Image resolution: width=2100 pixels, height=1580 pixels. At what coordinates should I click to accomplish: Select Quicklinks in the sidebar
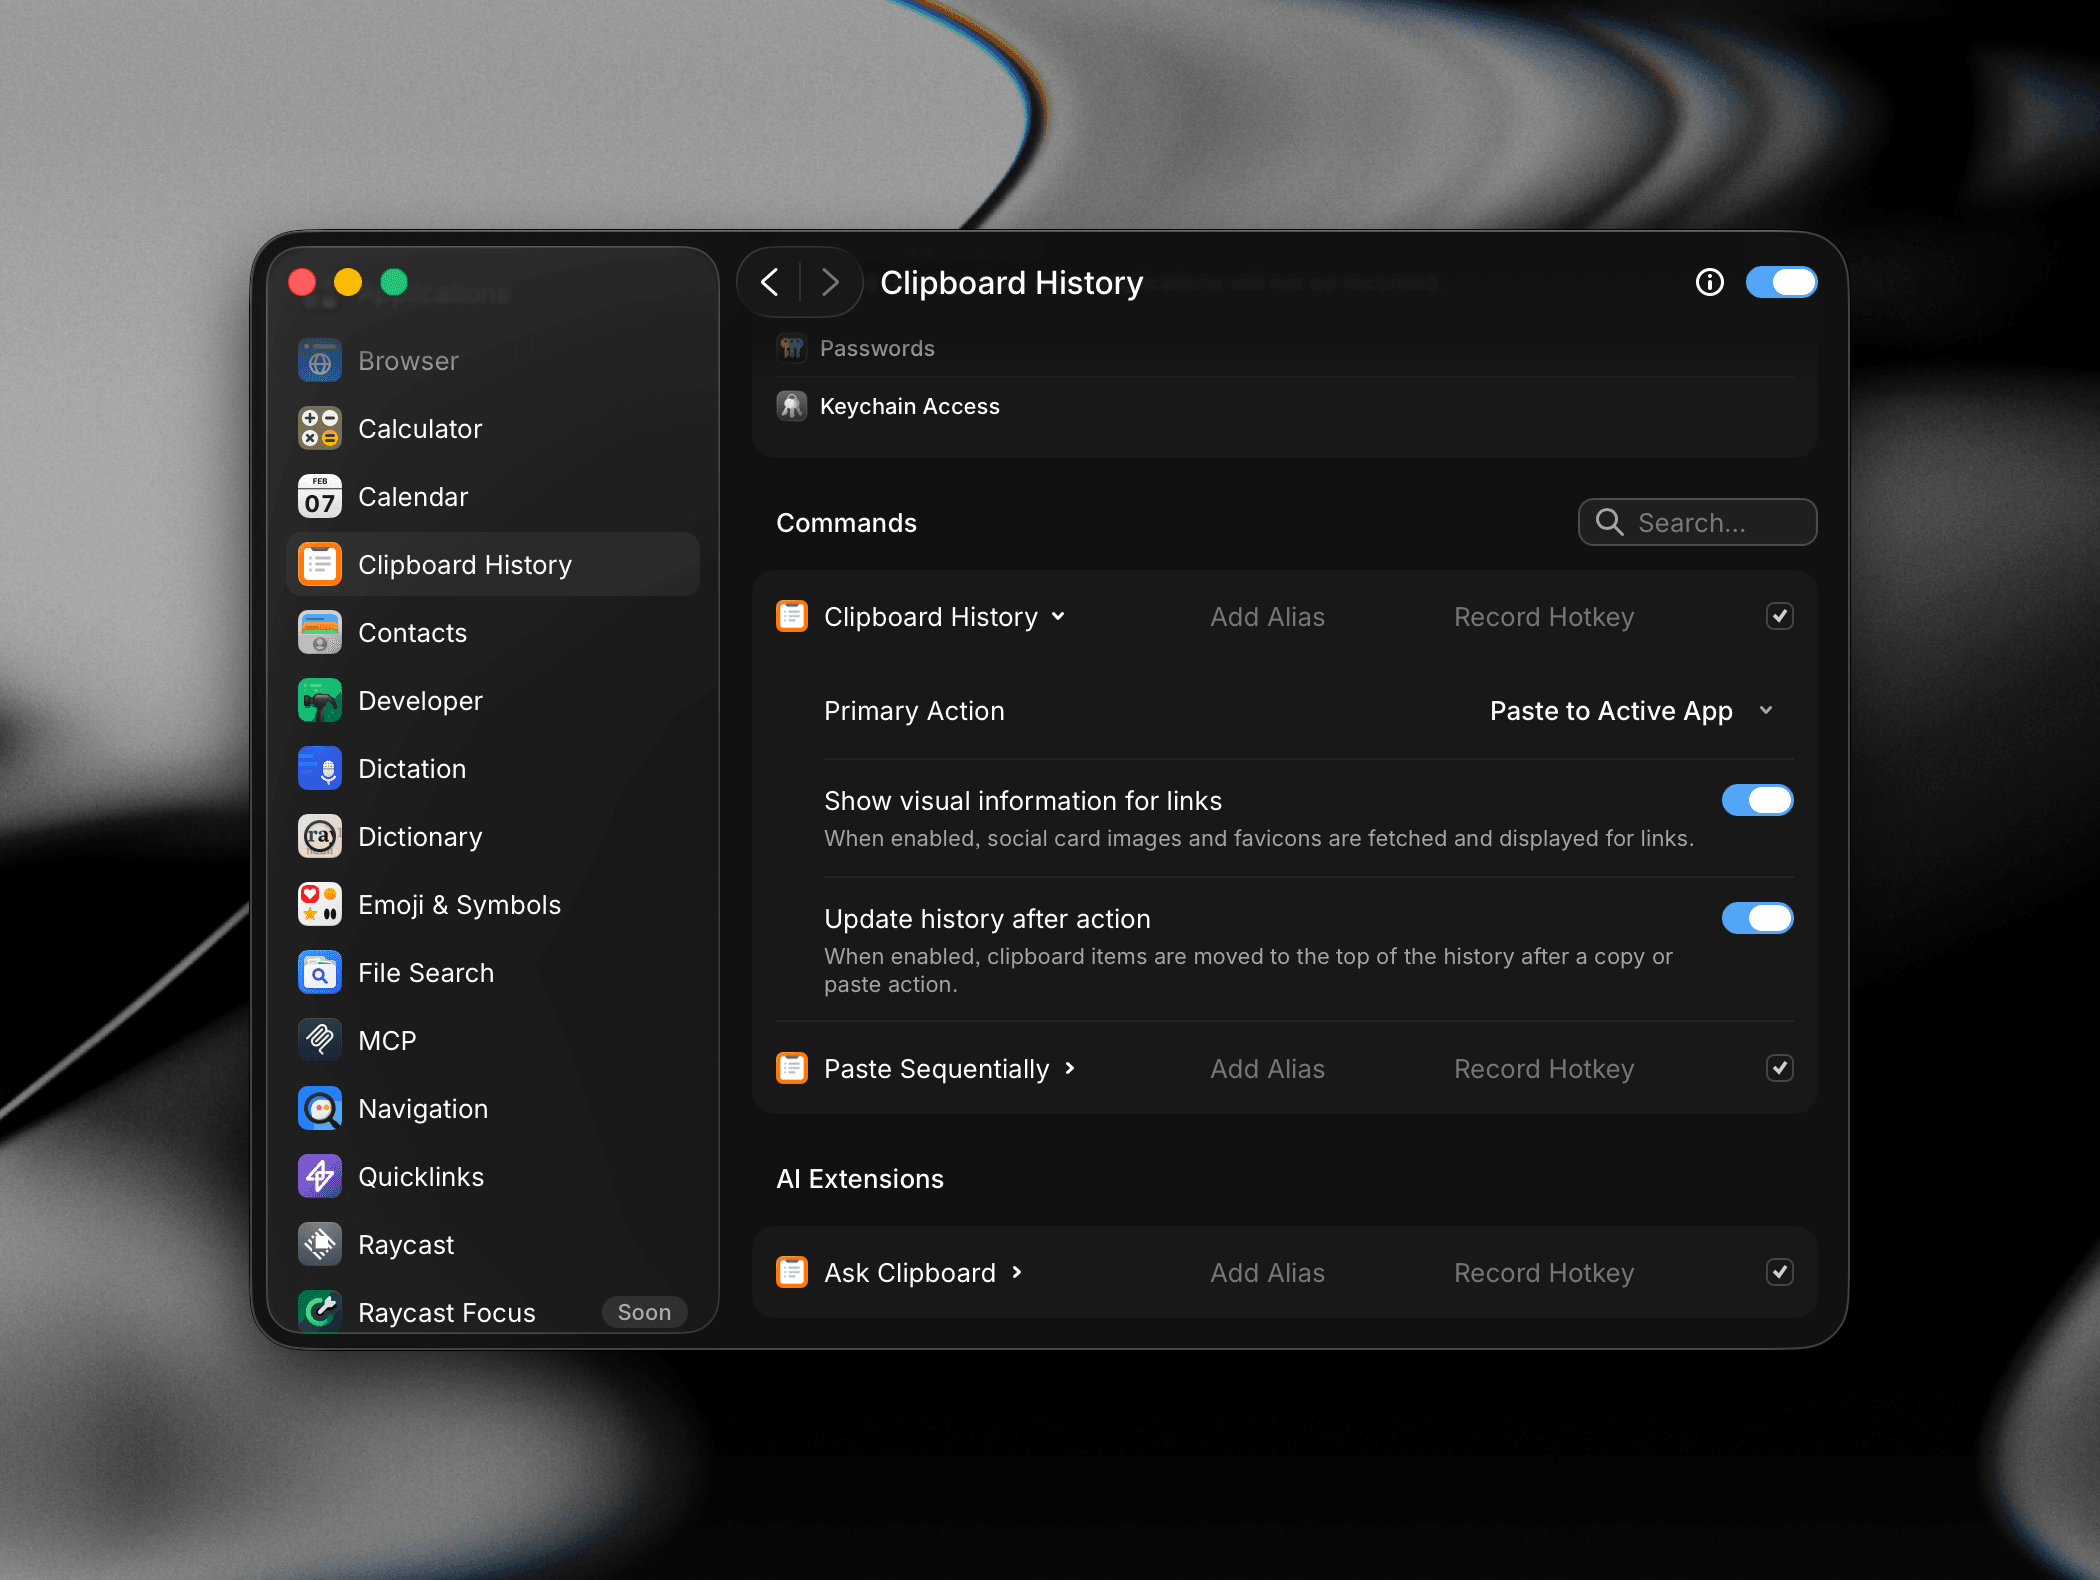(x=493, y=1177)
